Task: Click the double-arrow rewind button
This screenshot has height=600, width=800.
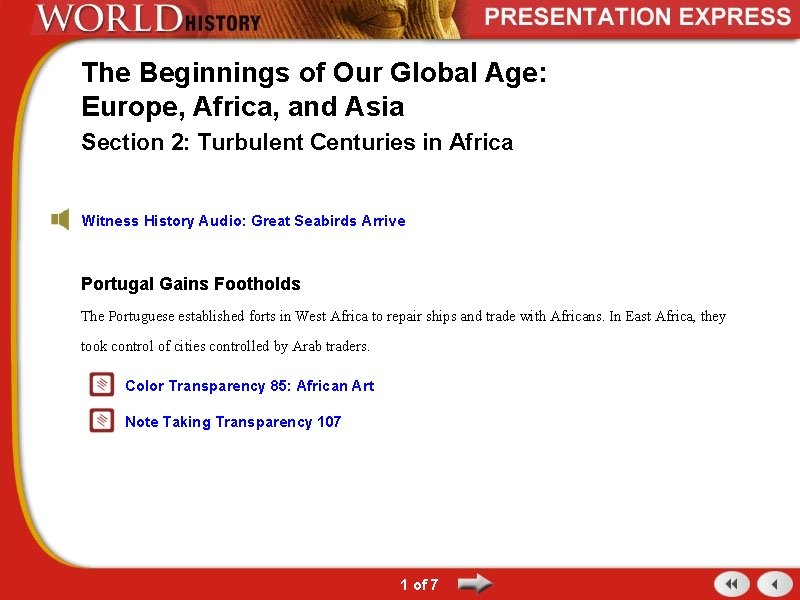Action: point(732,584)
